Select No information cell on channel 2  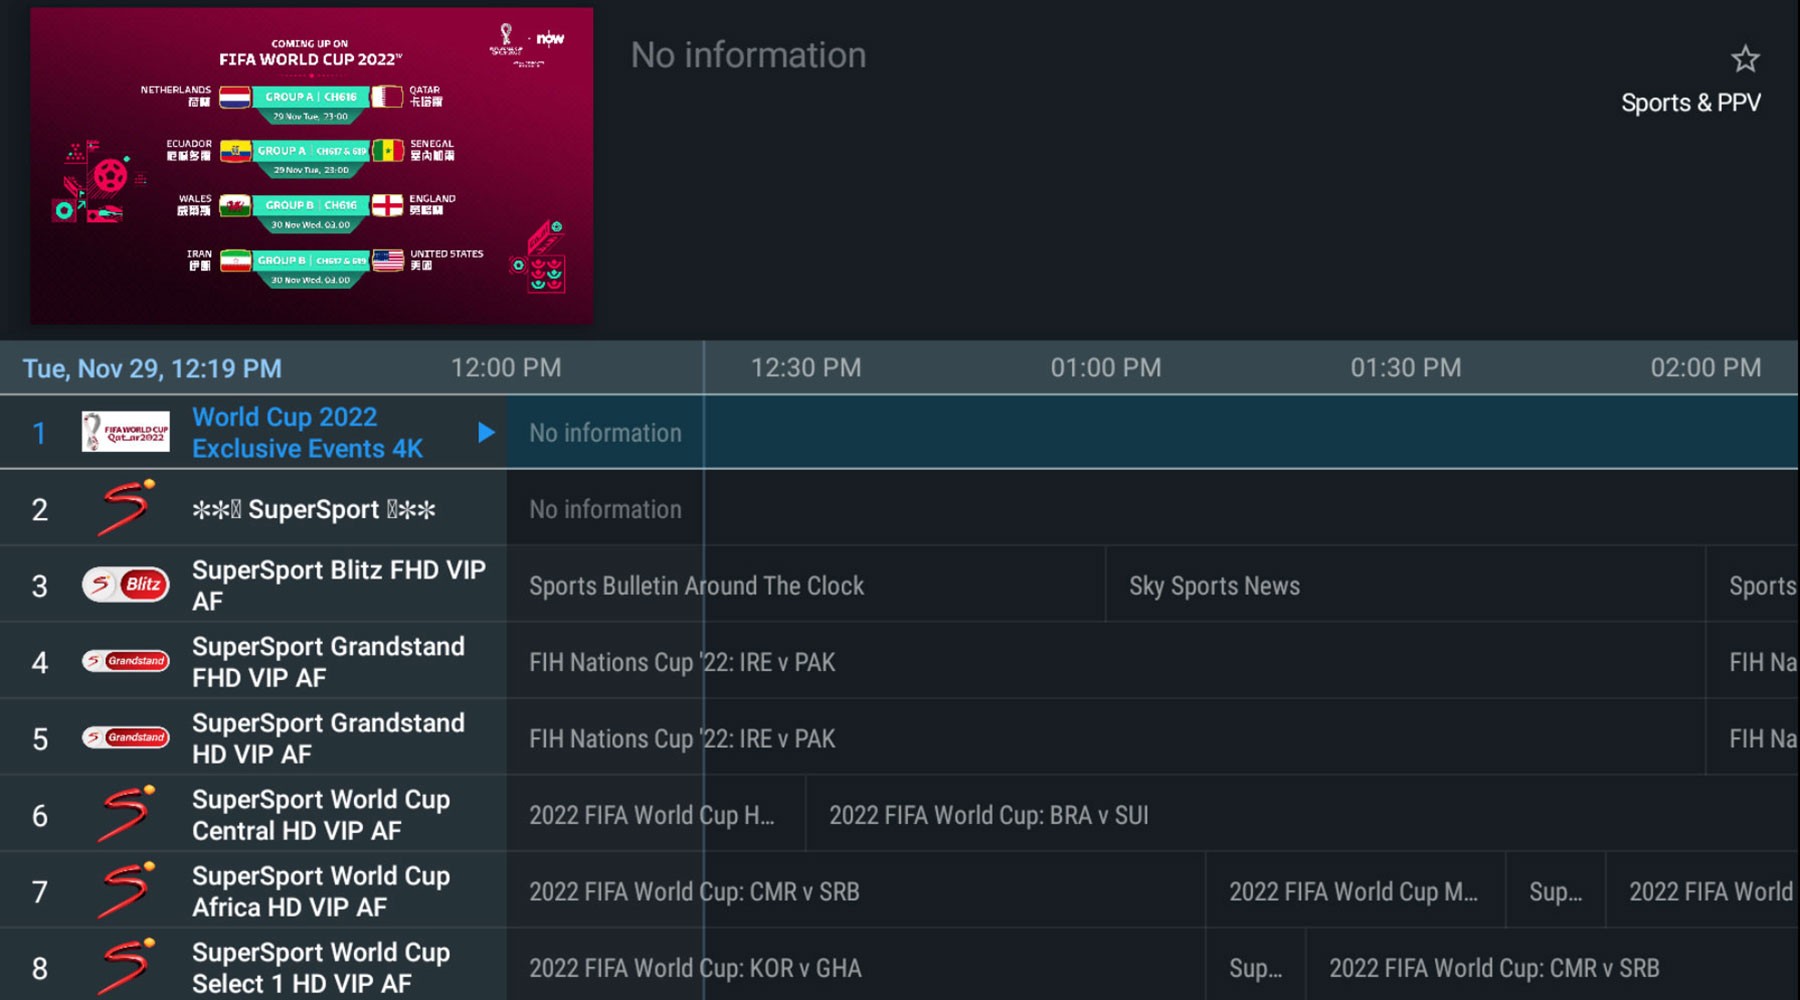tap(1152, 509)
